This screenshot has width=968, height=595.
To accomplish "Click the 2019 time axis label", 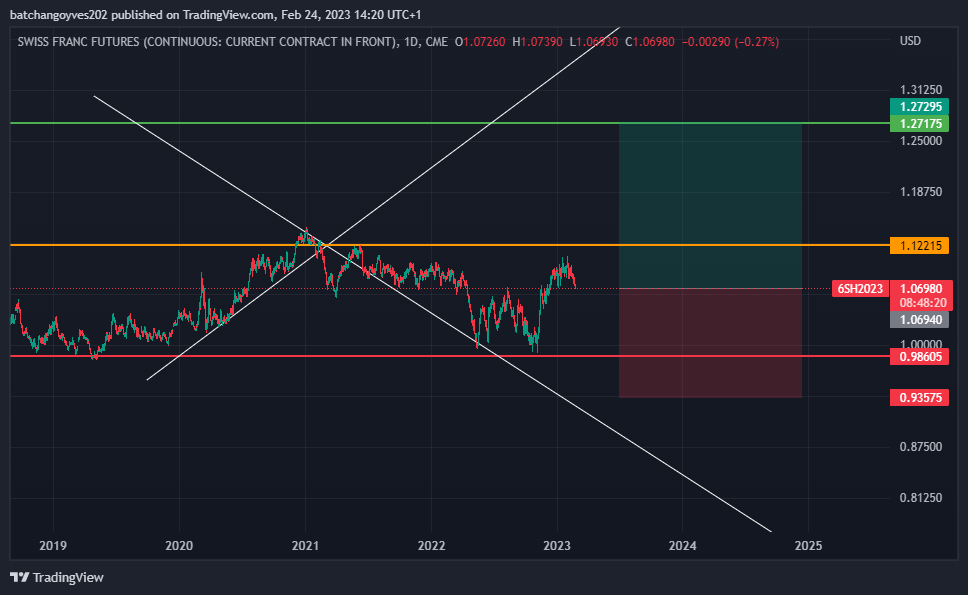I will tap(53, 546).
